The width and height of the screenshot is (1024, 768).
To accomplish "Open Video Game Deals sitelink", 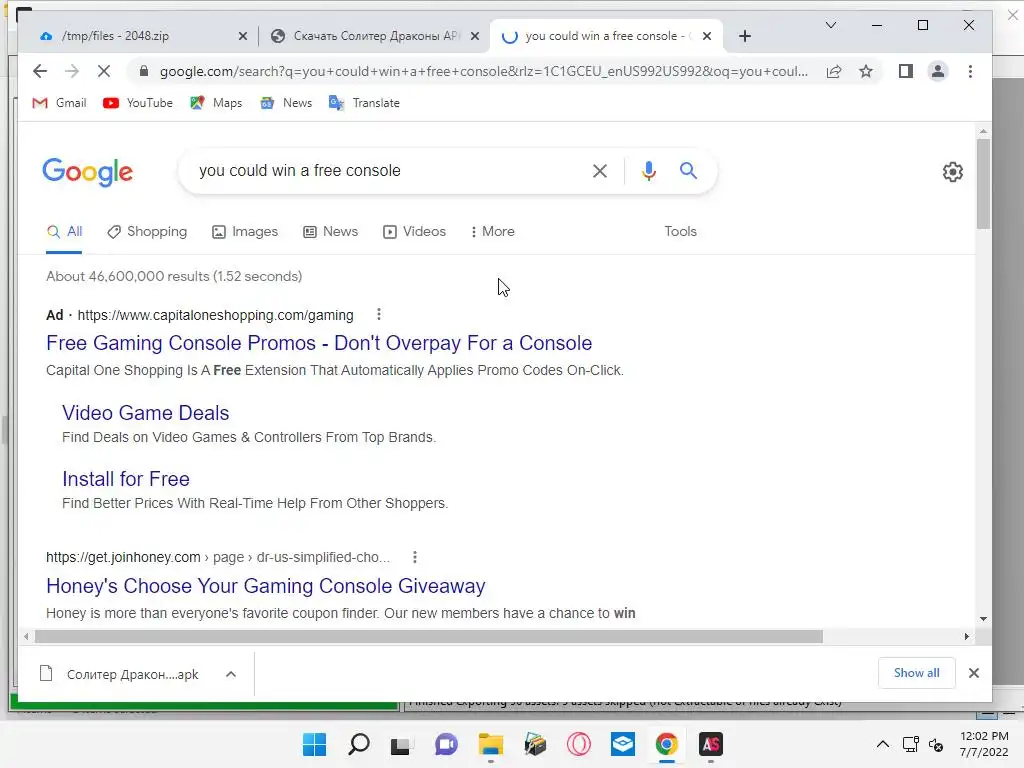I will [146, 413].
